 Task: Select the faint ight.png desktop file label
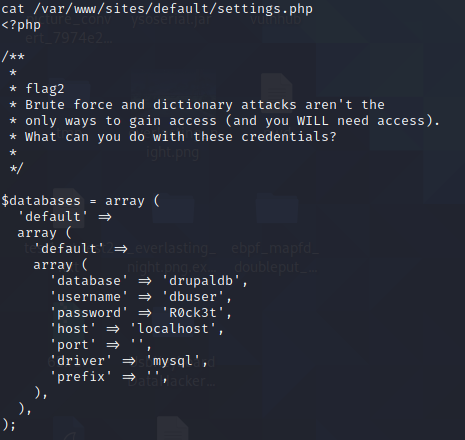(x=172, y=152)
